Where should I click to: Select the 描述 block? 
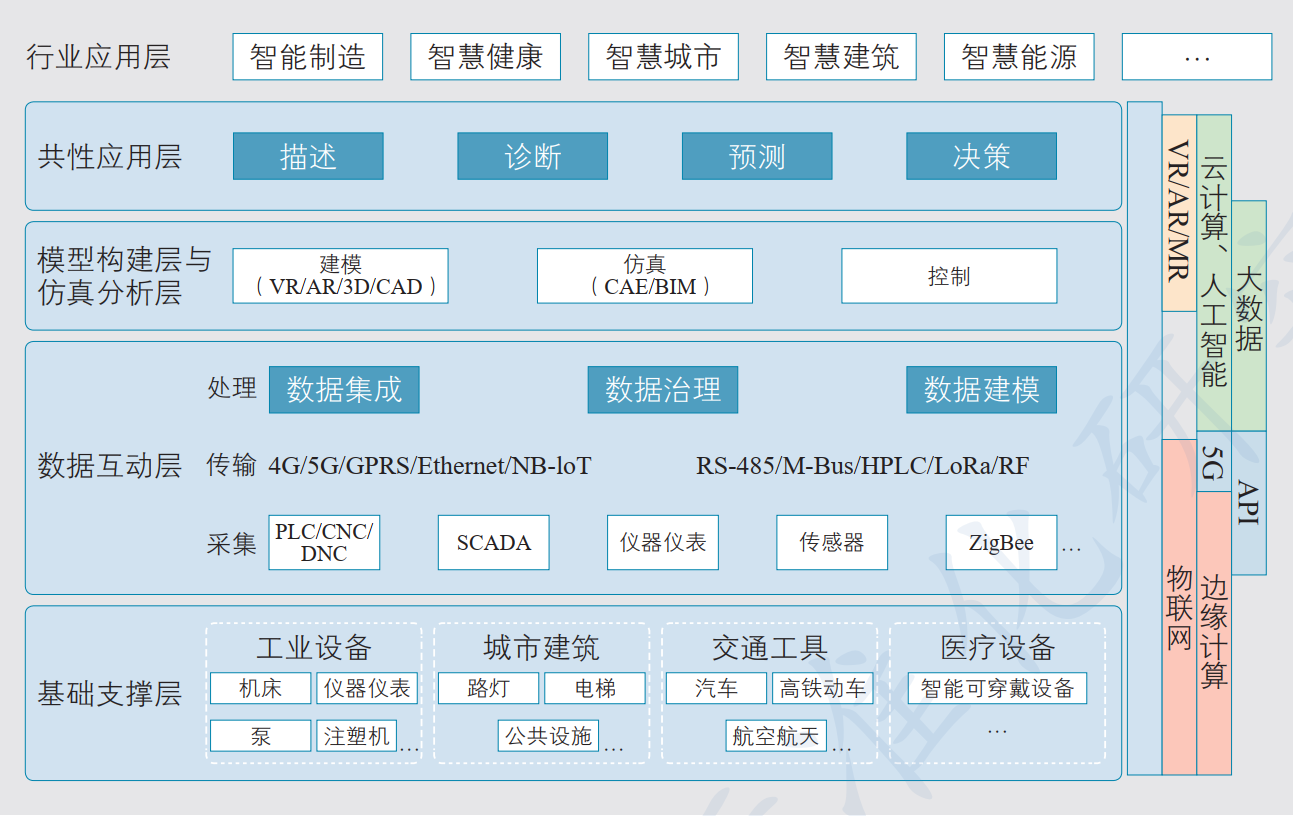[x=308, y=156]
